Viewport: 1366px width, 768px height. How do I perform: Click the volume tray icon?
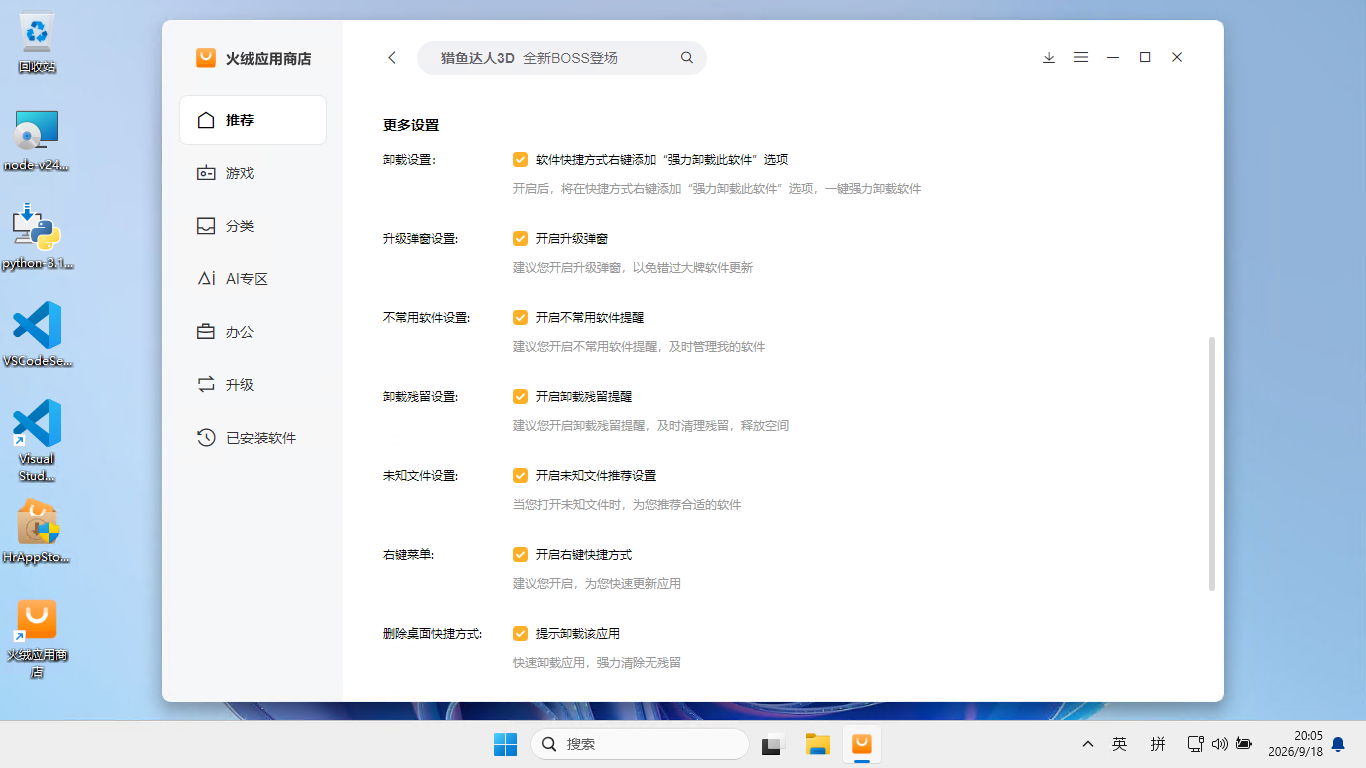pyautogui.click(x=1219, y=744)
